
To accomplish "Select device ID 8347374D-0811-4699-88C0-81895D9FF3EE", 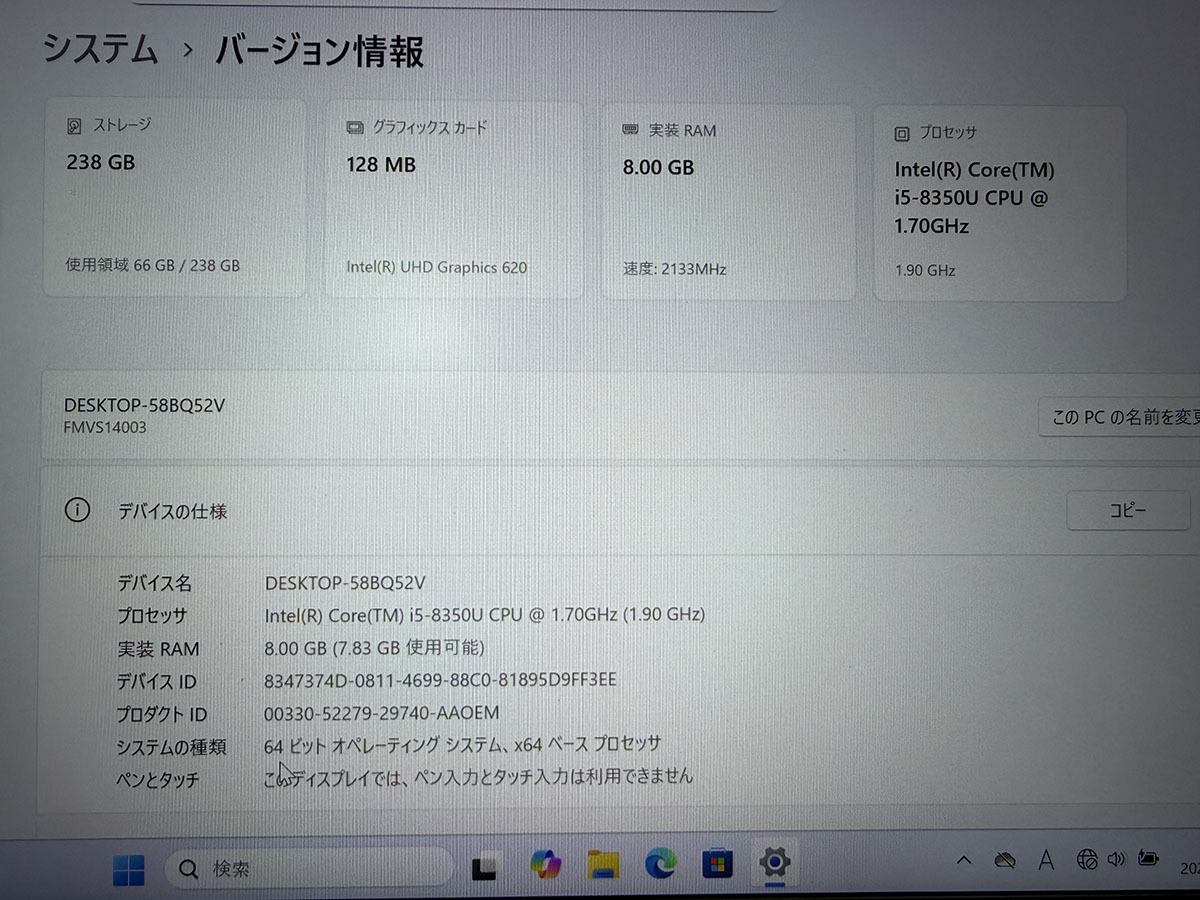I will (x=440, y=680).
